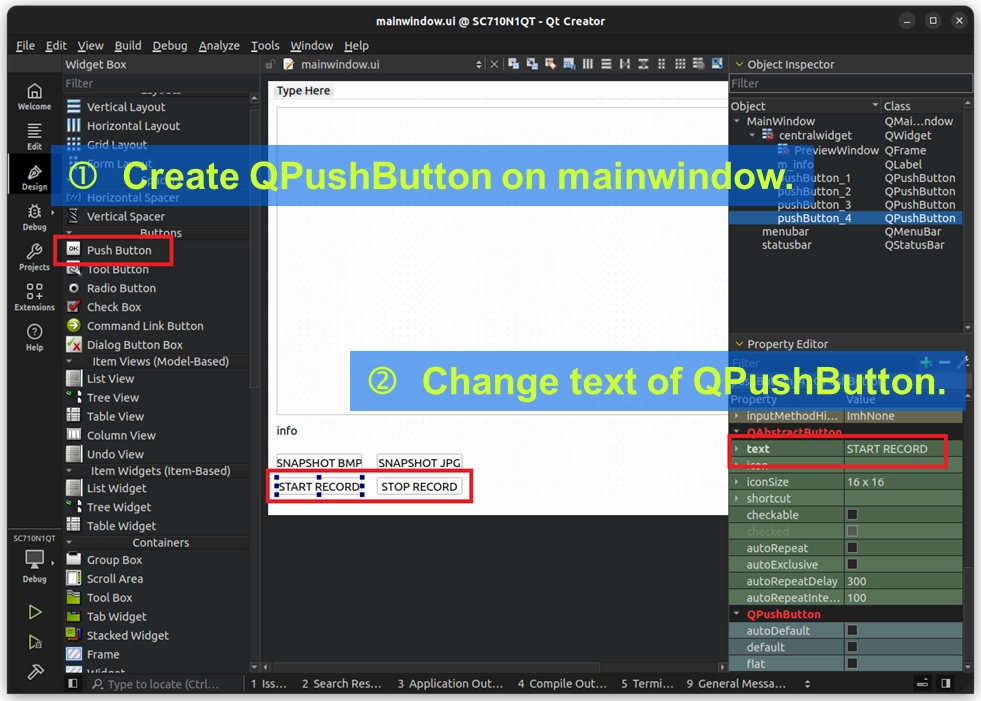Screen dimensions: 981x701
Task: Open Compile Output pane
Action: click(x=562, y=683)
